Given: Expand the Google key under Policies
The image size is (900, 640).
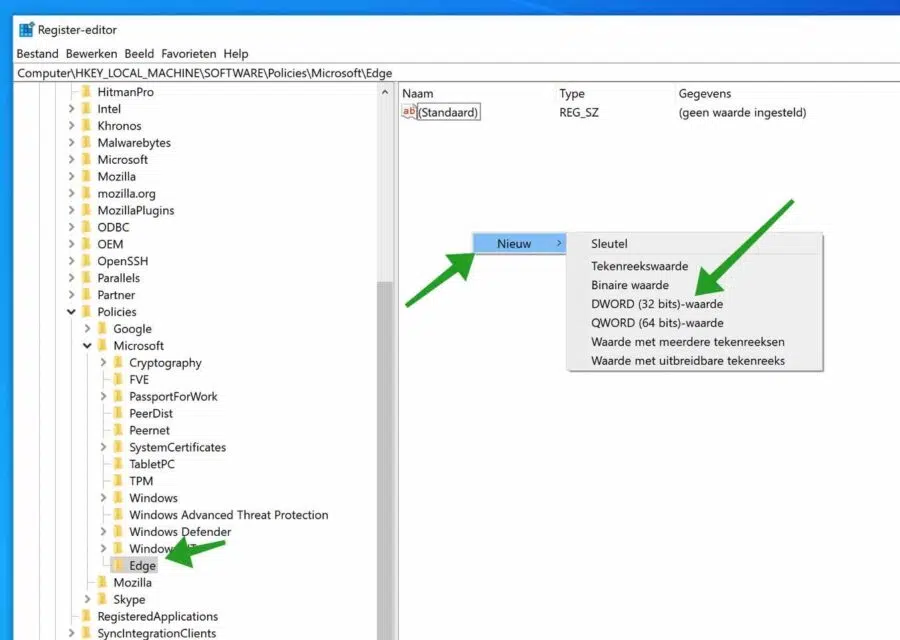Looking at the screenshot, I should [87, 329].
